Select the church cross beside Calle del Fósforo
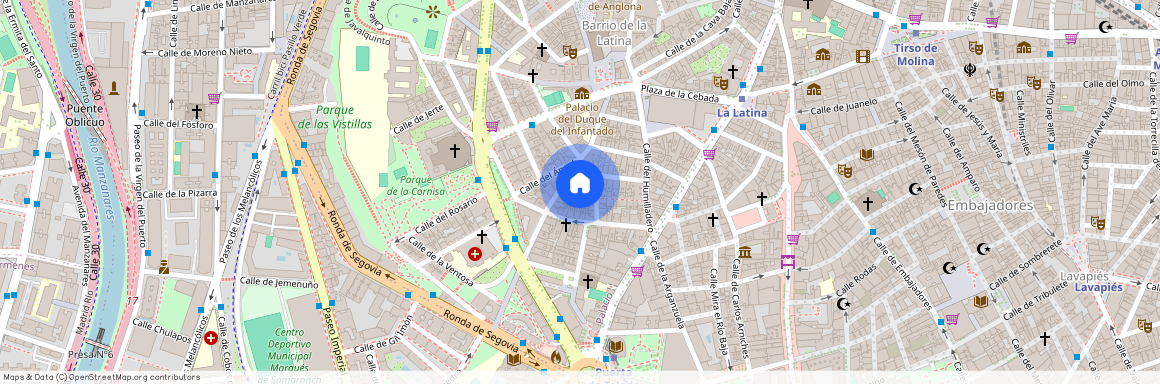The image size is (1160, 384). click(x=197, y=111)
